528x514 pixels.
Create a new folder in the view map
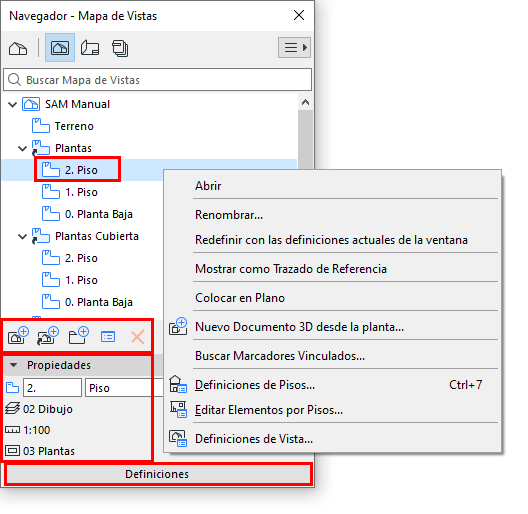pyautogui.click(x=78, y=336)
